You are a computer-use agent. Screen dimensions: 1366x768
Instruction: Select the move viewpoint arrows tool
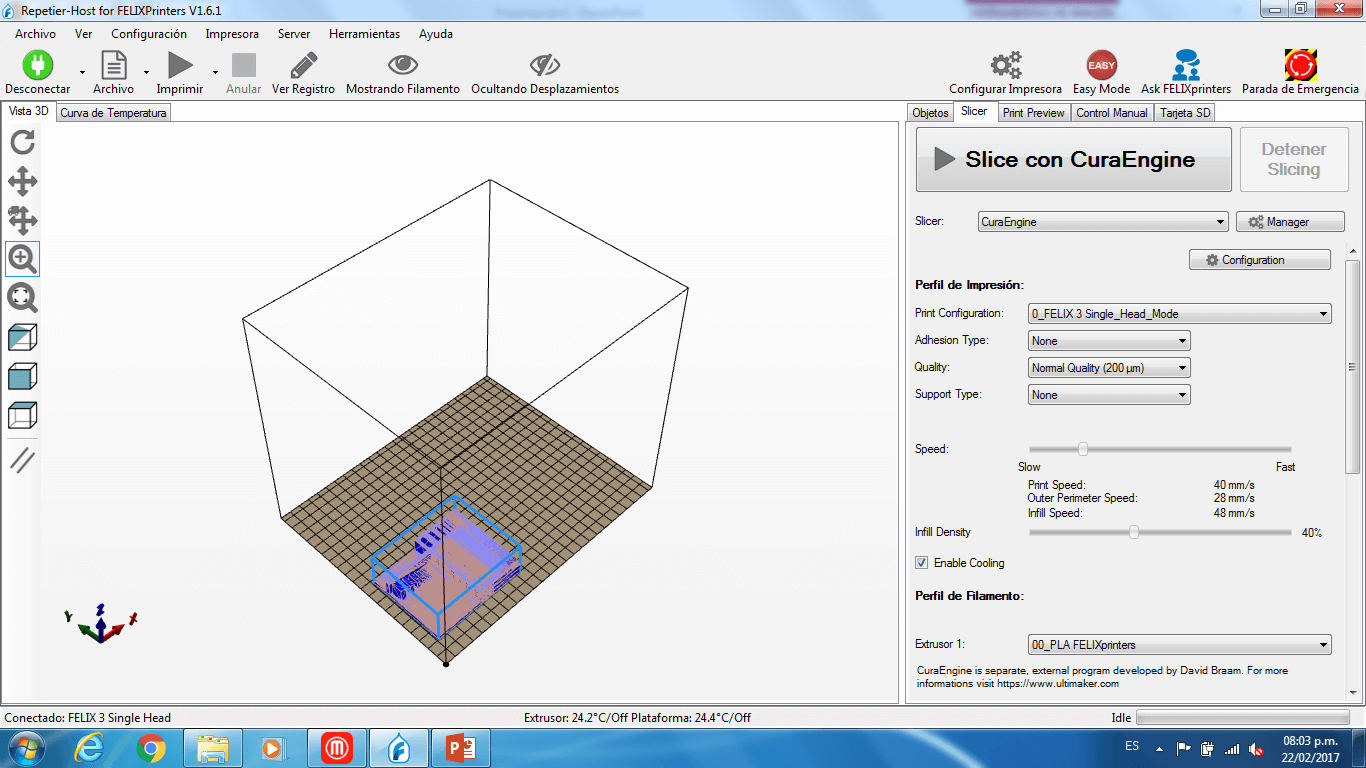tap(22, 181)
